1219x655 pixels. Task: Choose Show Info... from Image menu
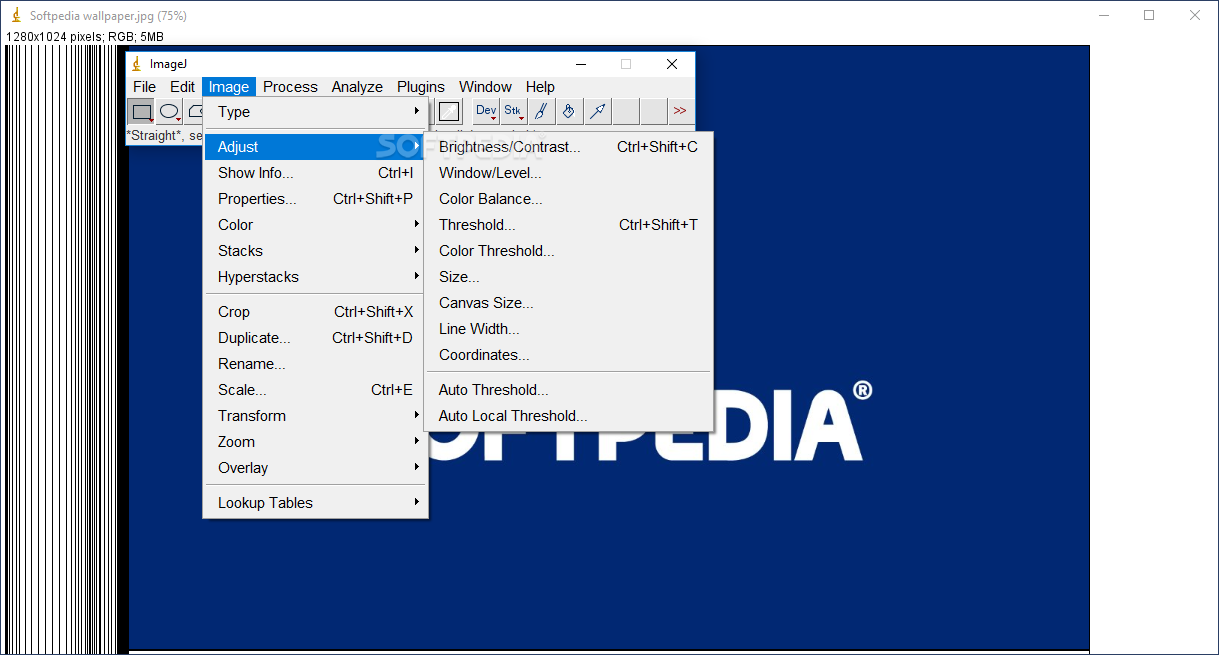[316, 173]
